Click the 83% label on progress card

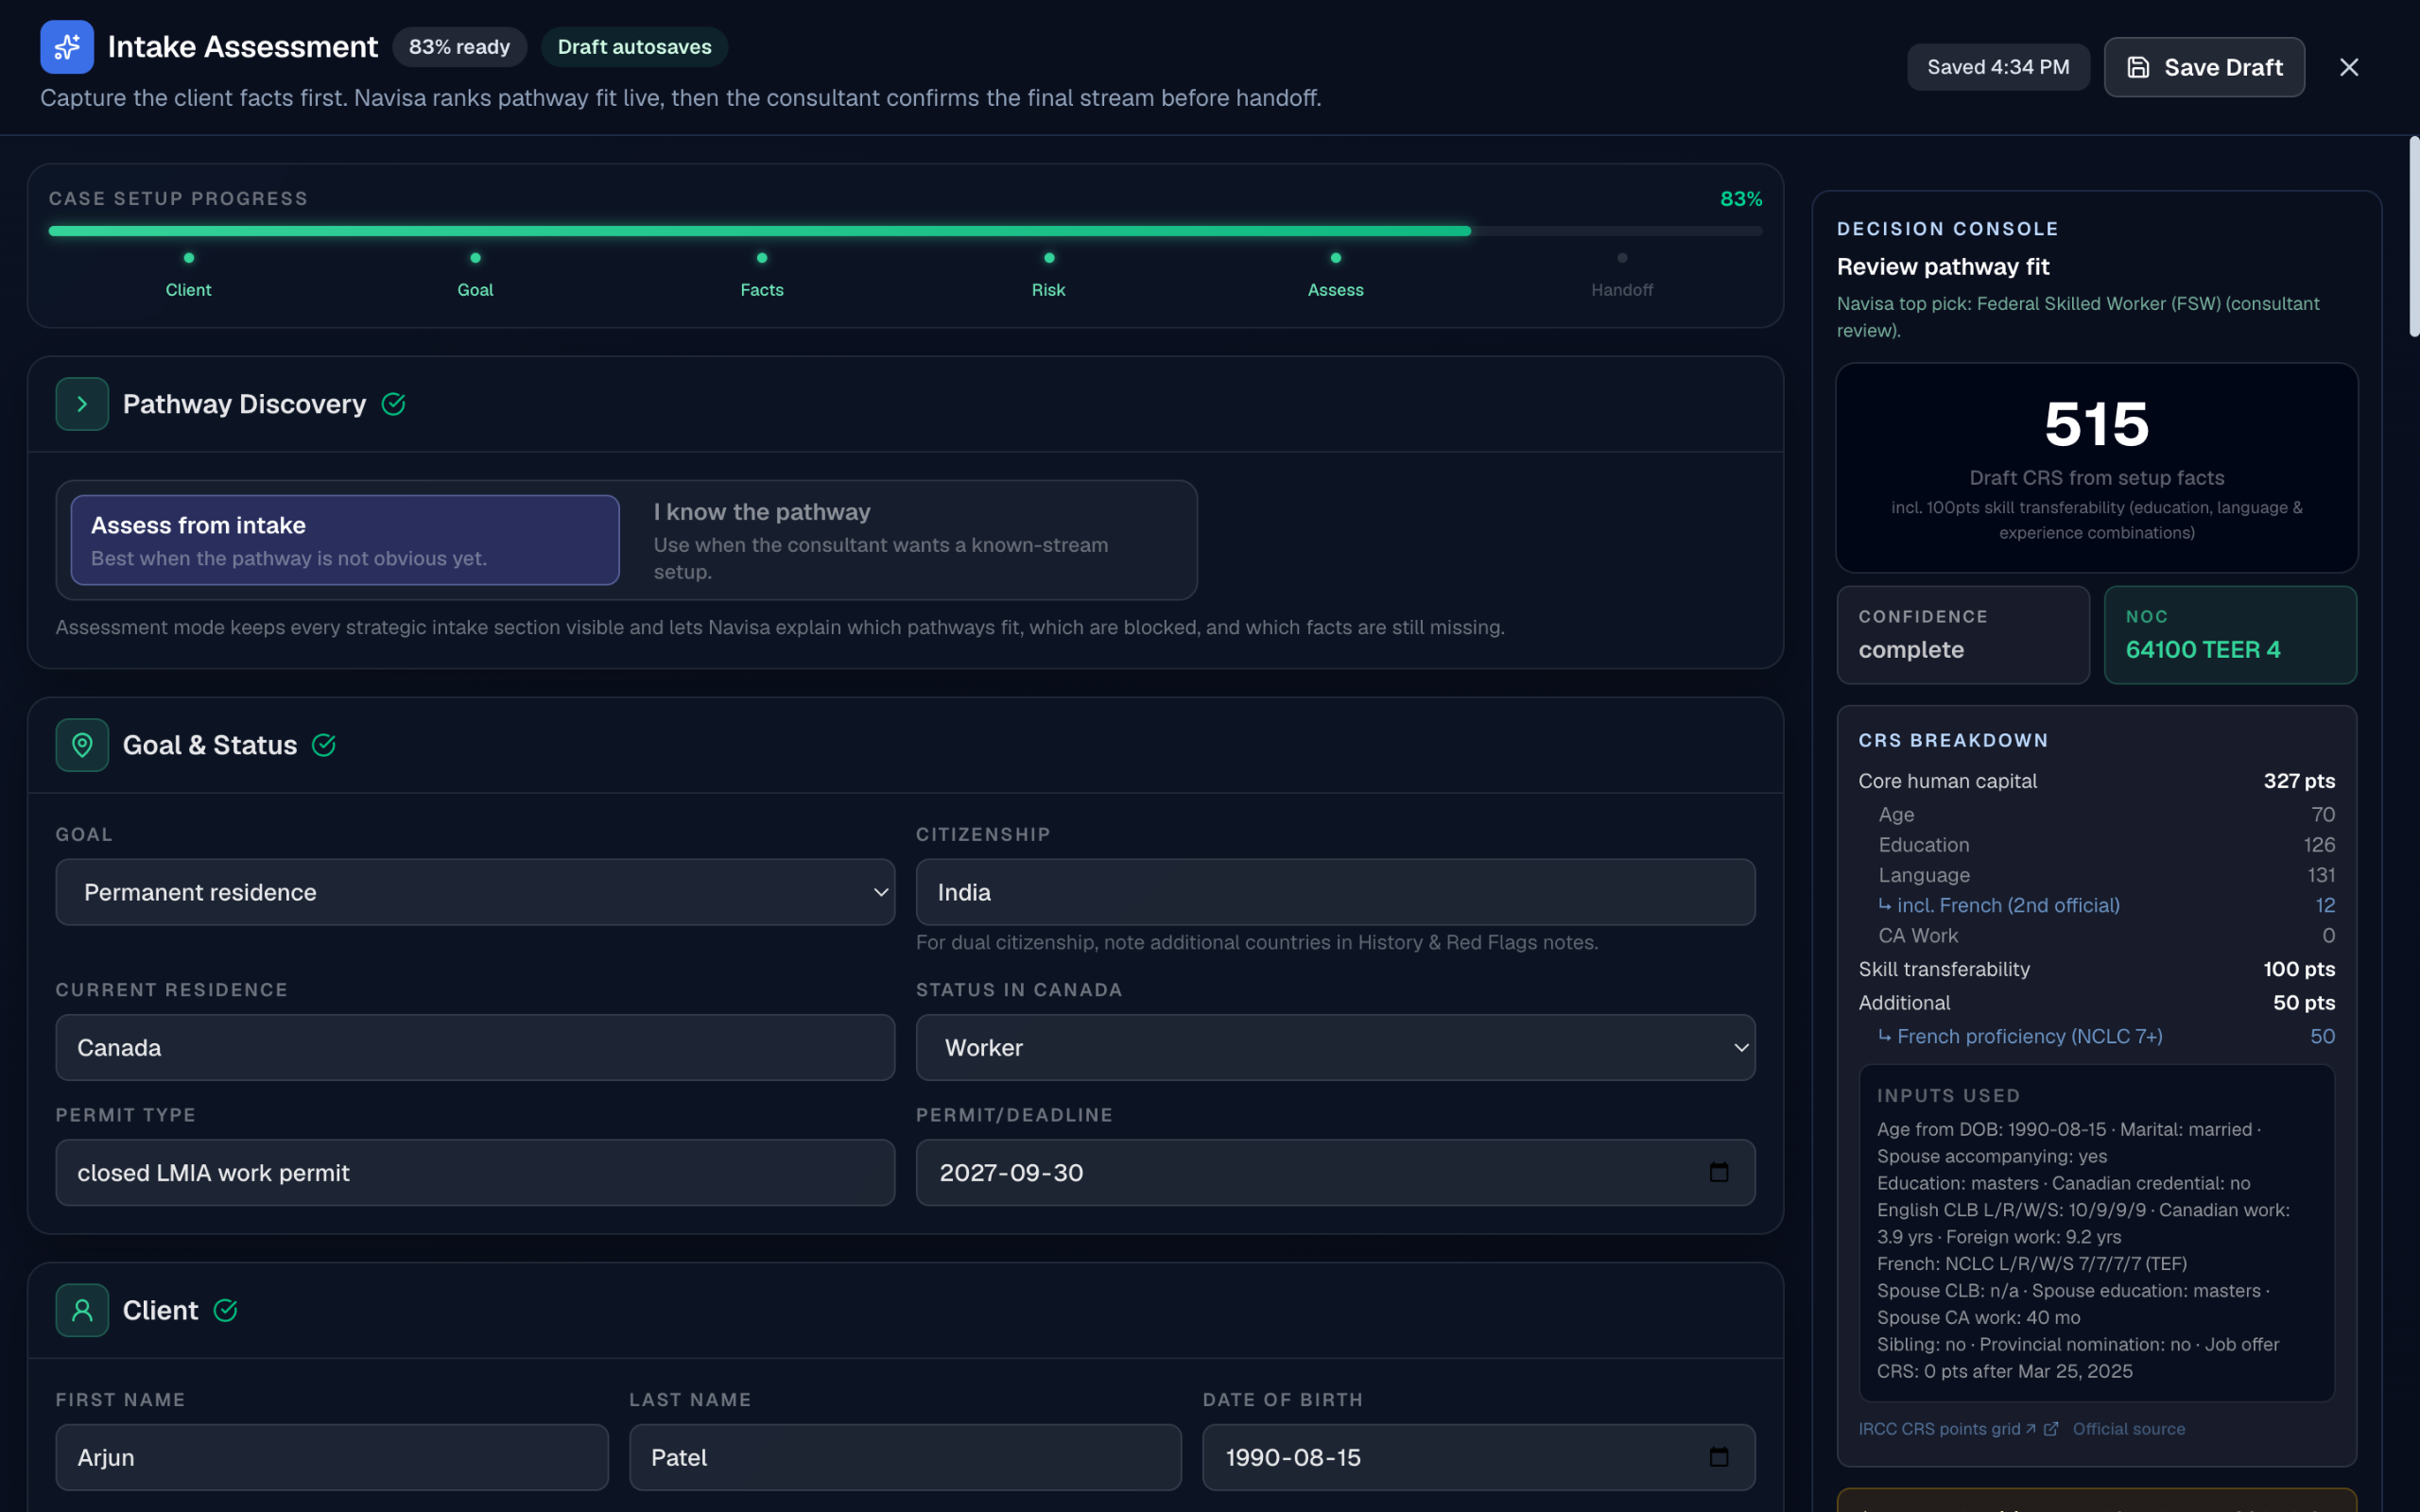pyautogui.click(x=1740, y=199)
